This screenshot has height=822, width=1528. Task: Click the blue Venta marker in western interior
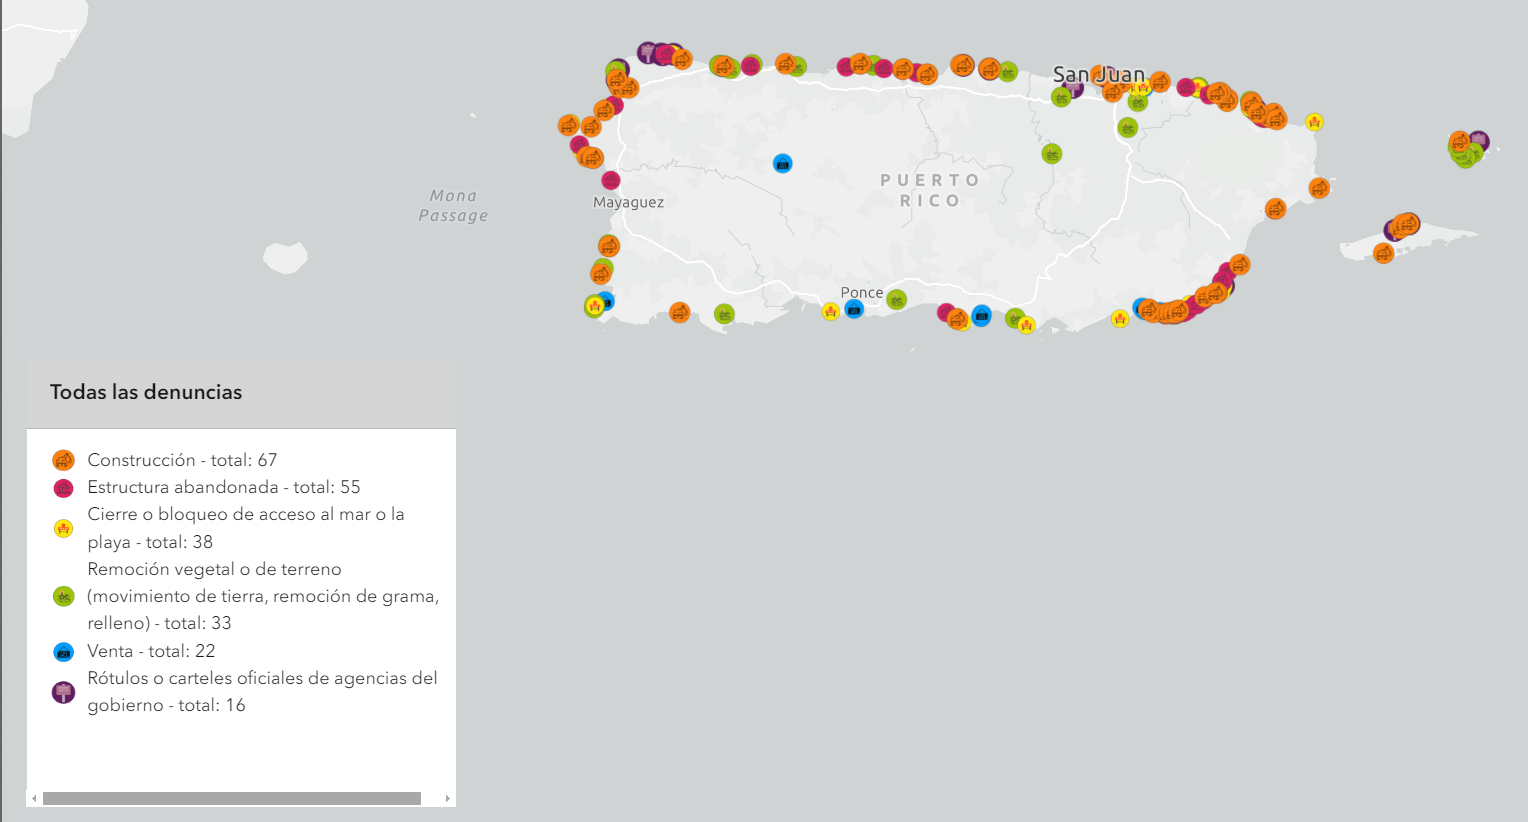pos(783,163)
